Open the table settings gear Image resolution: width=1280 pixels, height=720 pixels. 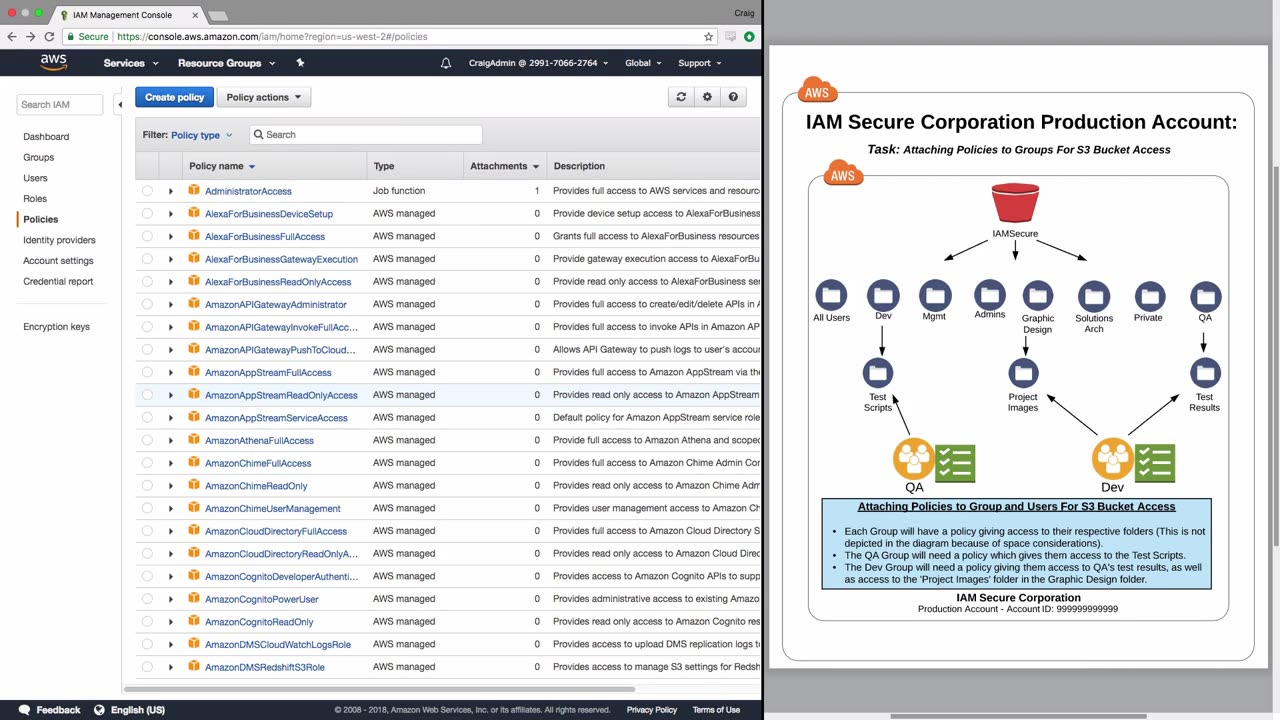coord(707,97)
